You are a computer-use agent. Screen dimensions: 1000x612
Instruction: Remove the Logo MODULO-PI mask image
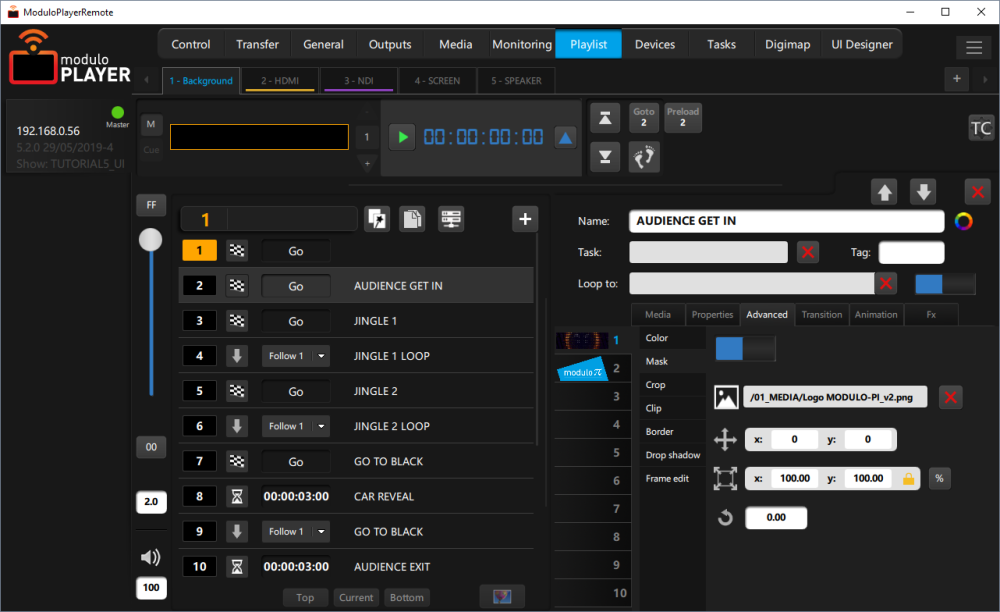click(951, 397)
